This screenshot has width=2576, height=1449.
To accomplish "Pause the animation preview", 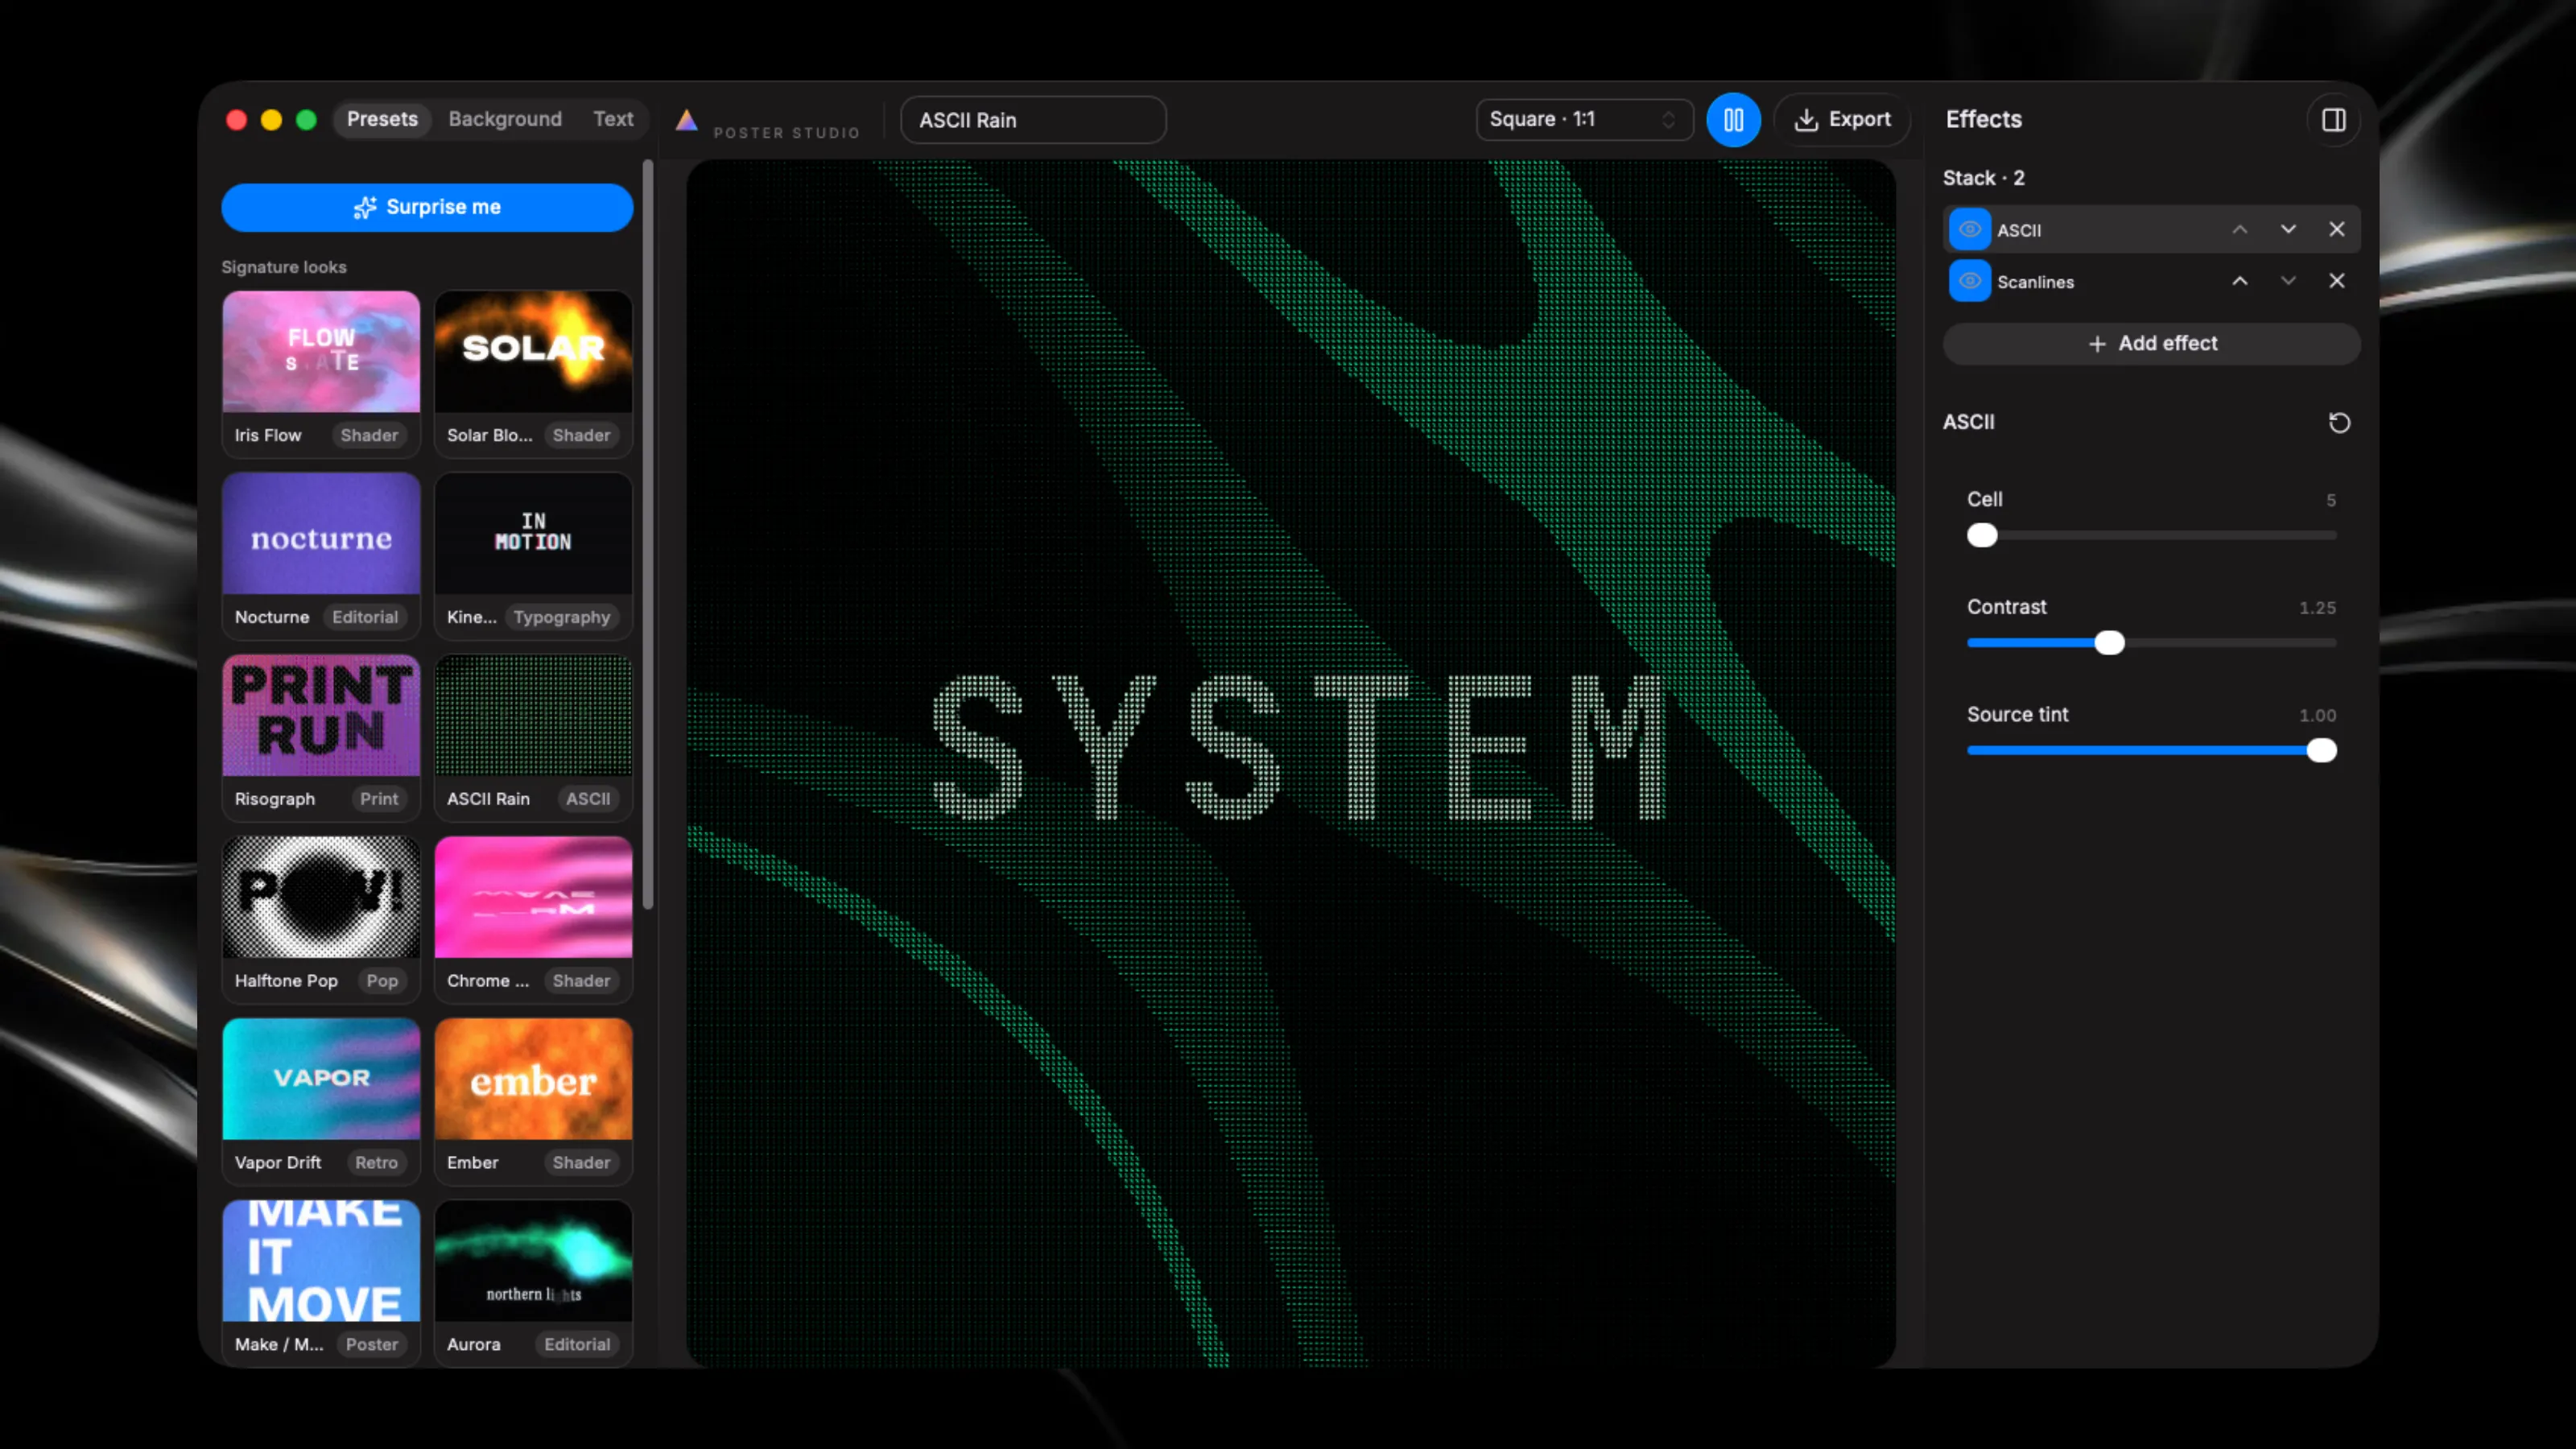I will click(1733, 120).
